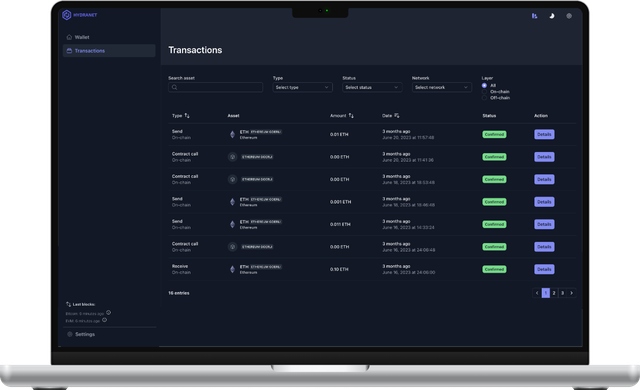Viewport: 640px width, 390px height.
Task: Sort by Date column icon
Action: (397, 115)
